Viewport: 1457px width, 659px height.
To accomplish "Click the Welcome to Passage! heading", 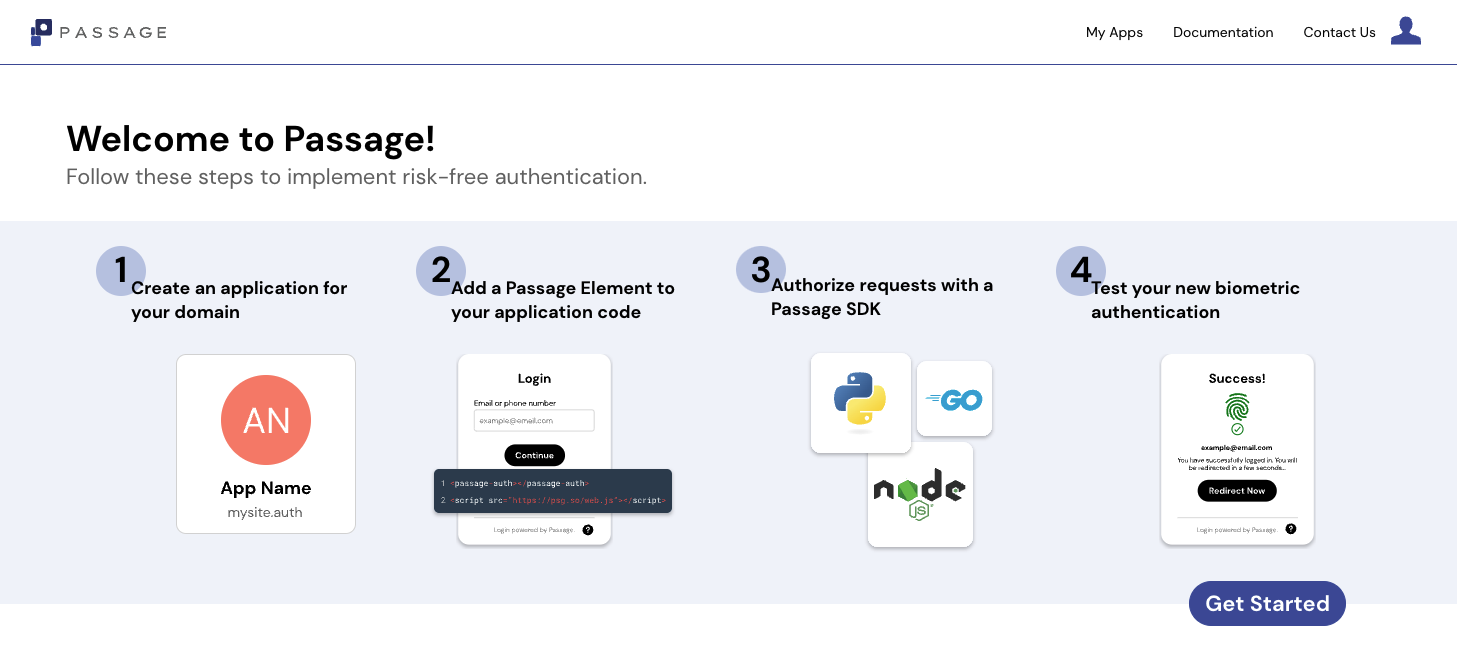I will (251, 139).
